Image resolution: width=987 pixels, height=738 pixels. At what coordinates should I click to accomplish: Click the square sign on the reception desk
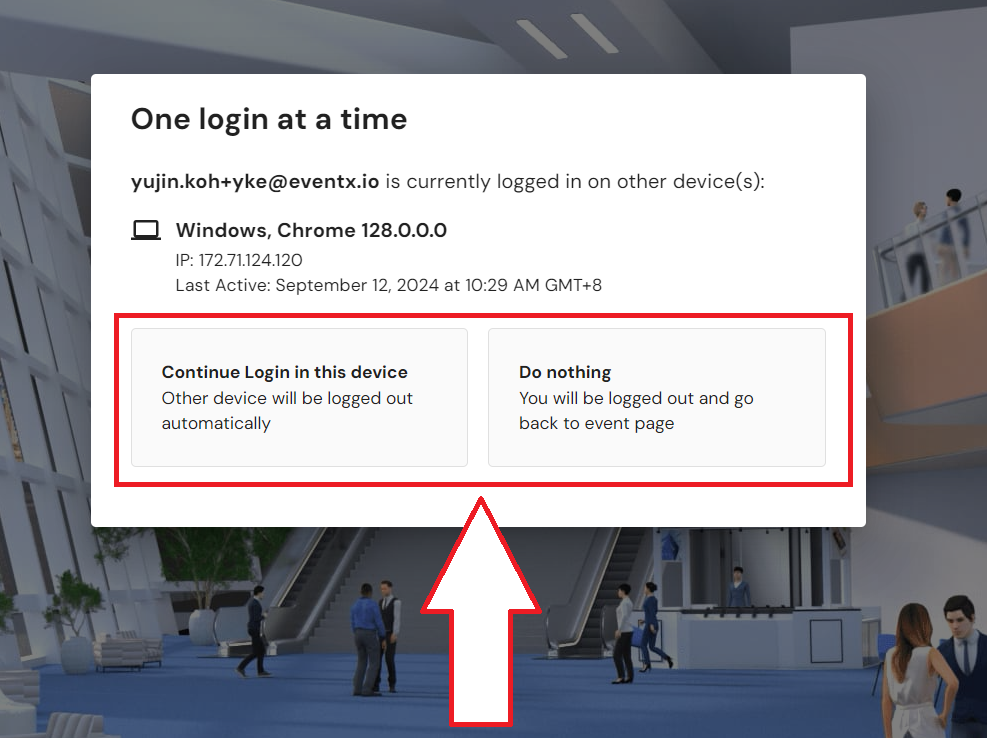[x=826, y=641]
